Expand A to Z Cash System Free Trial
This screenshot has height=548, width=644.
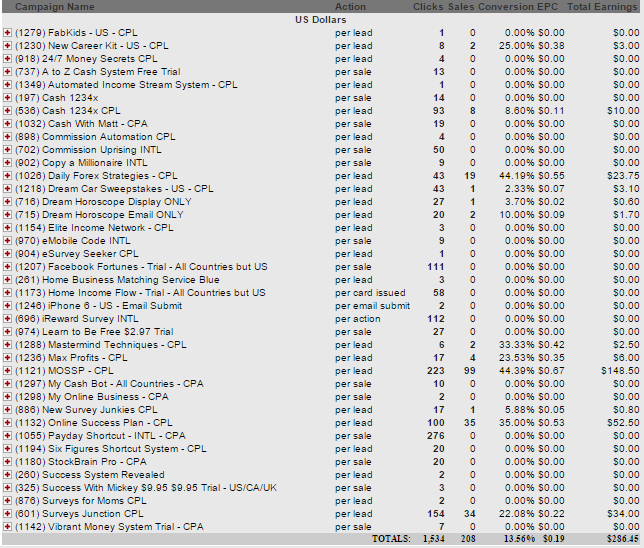point(7,71)
